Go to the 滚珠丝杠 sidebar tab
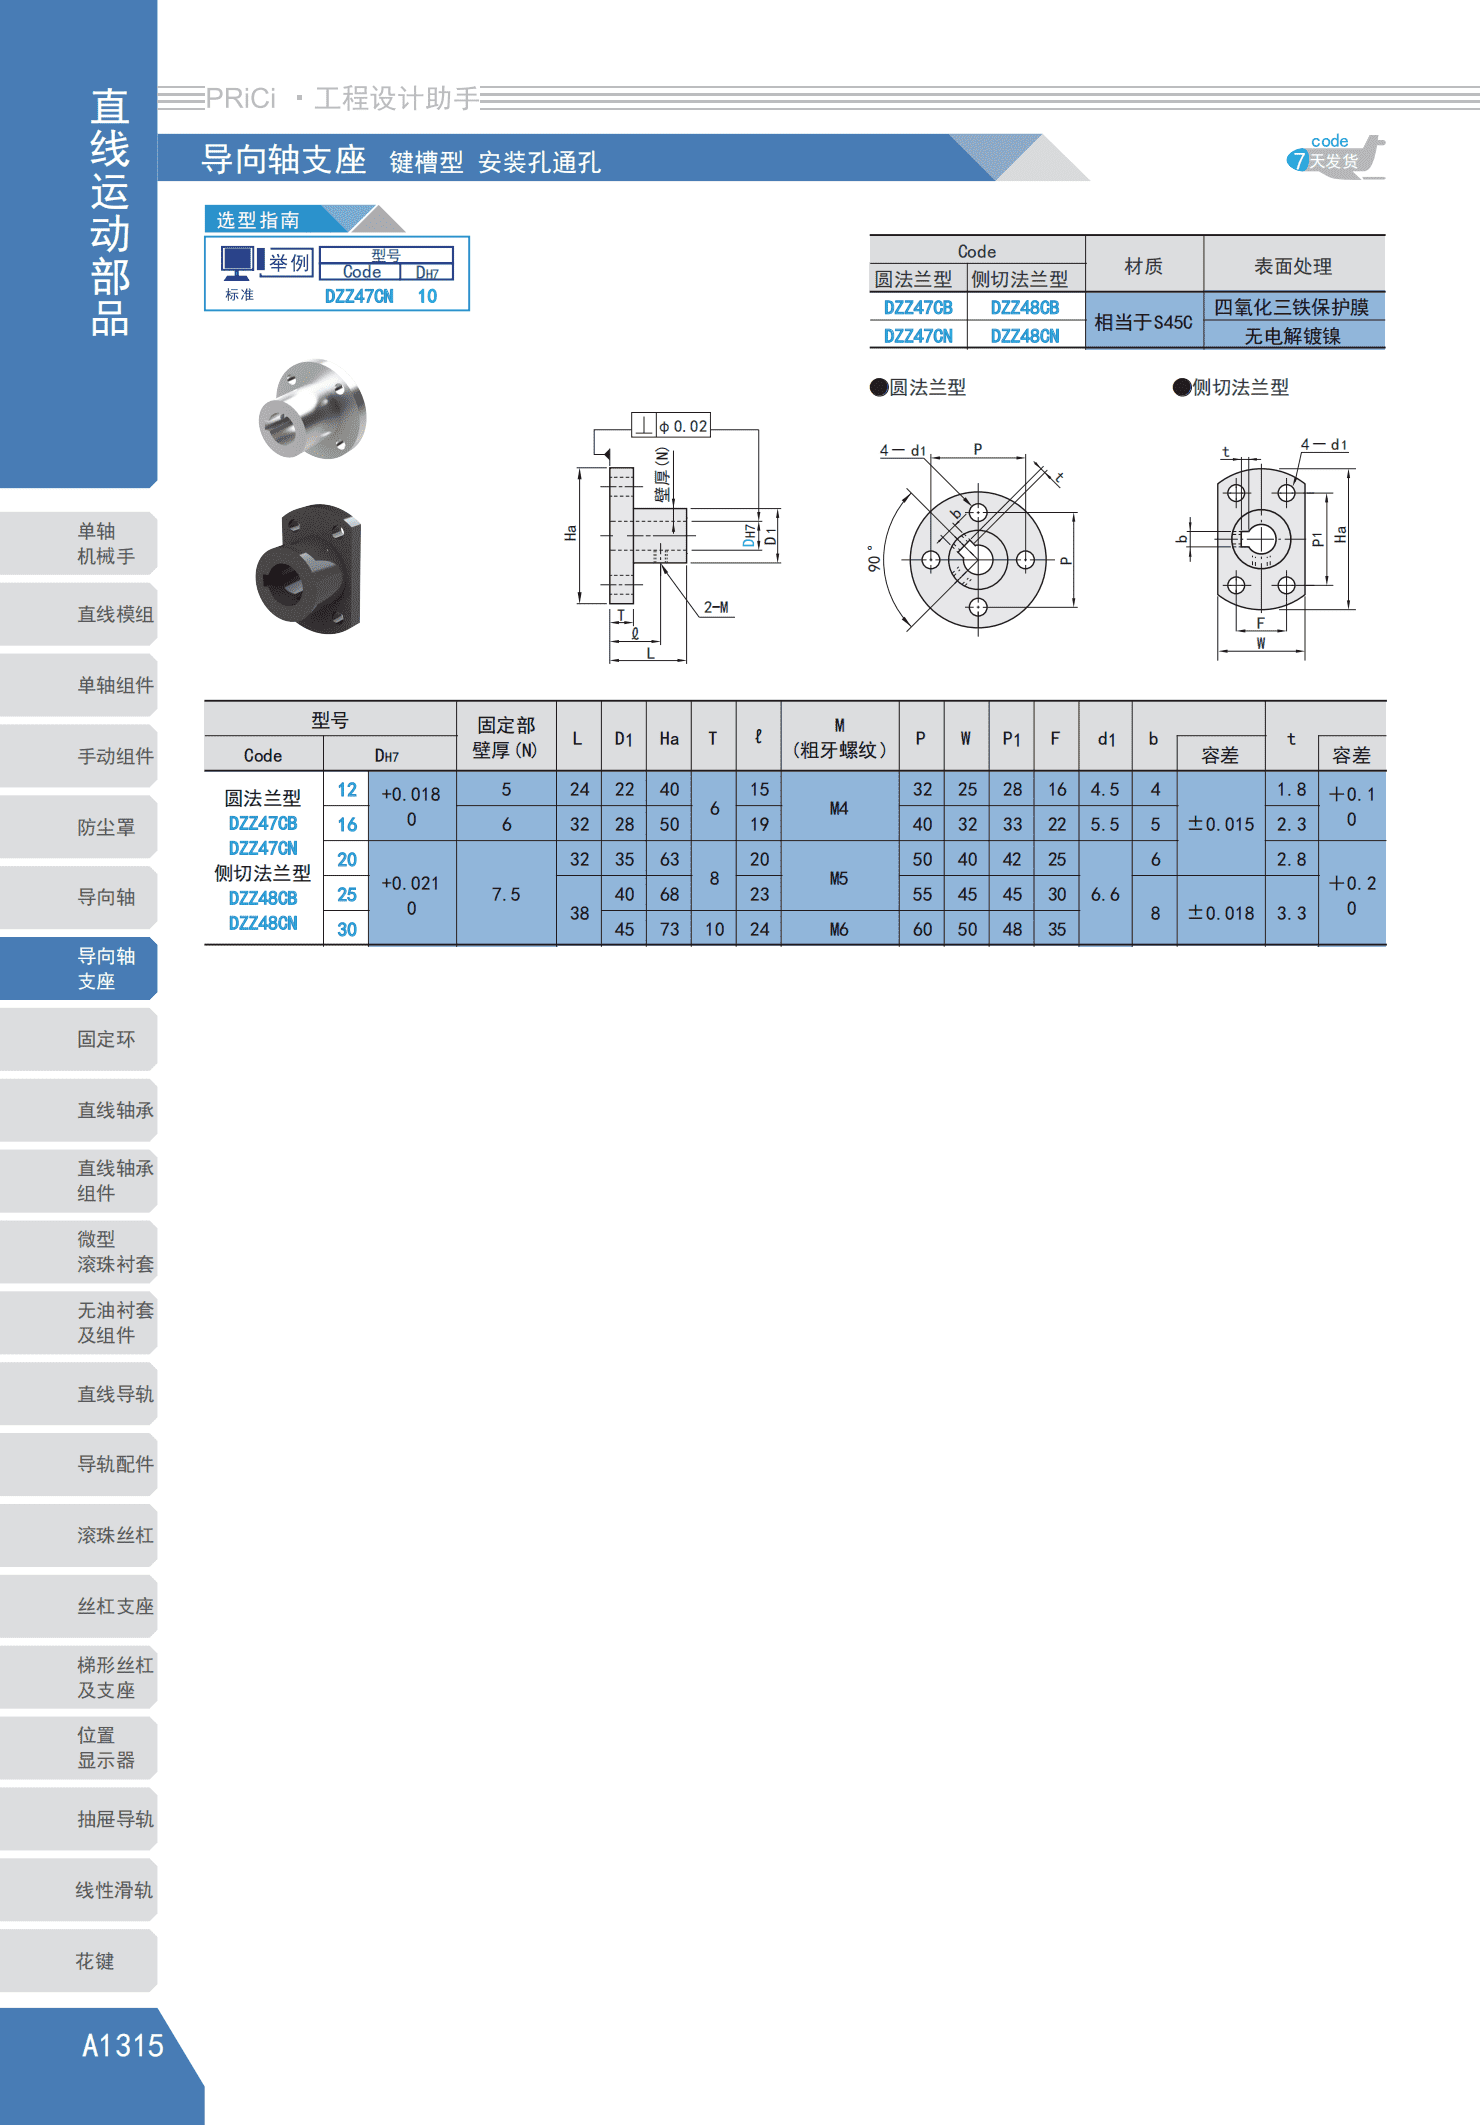The height and width of the screenshot is (2125, 1480). (x=79, y=1535)
